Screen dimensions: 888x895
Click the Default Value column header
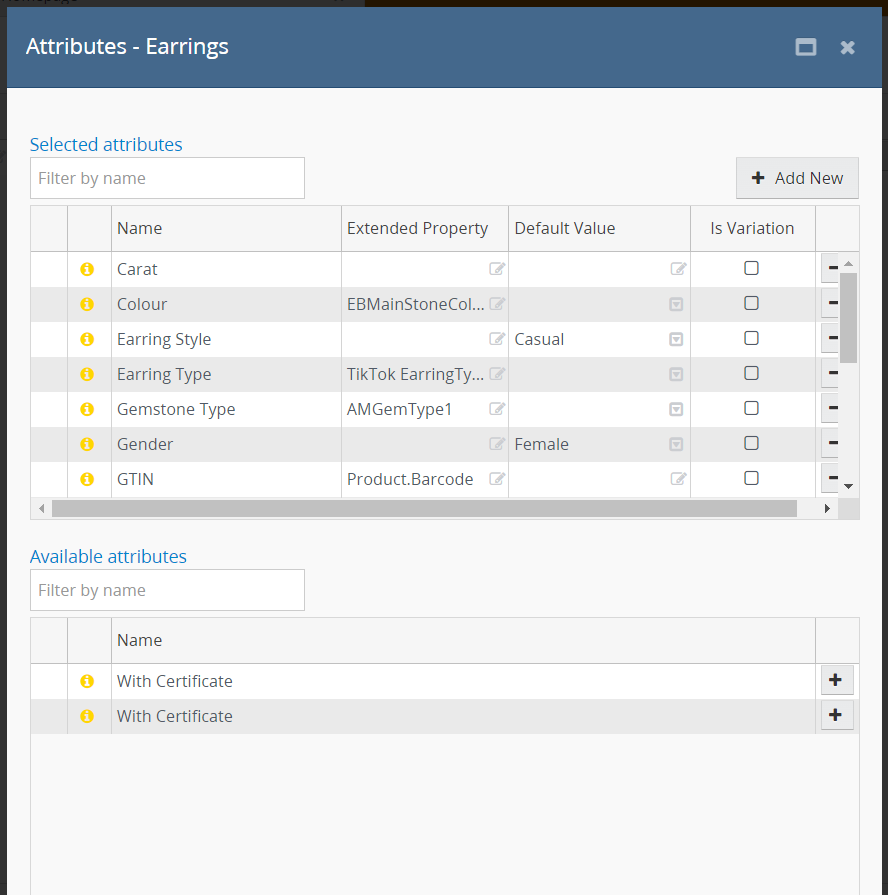coord(564,228)
